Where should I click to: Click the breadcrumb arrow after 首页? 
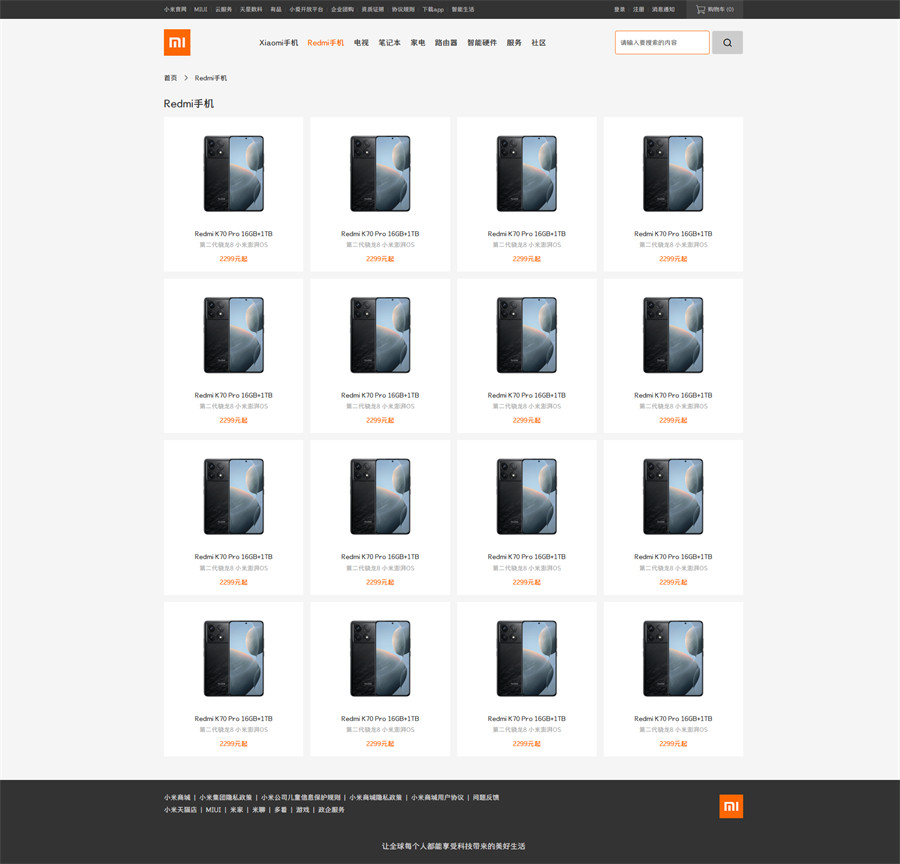coord(186,78)
